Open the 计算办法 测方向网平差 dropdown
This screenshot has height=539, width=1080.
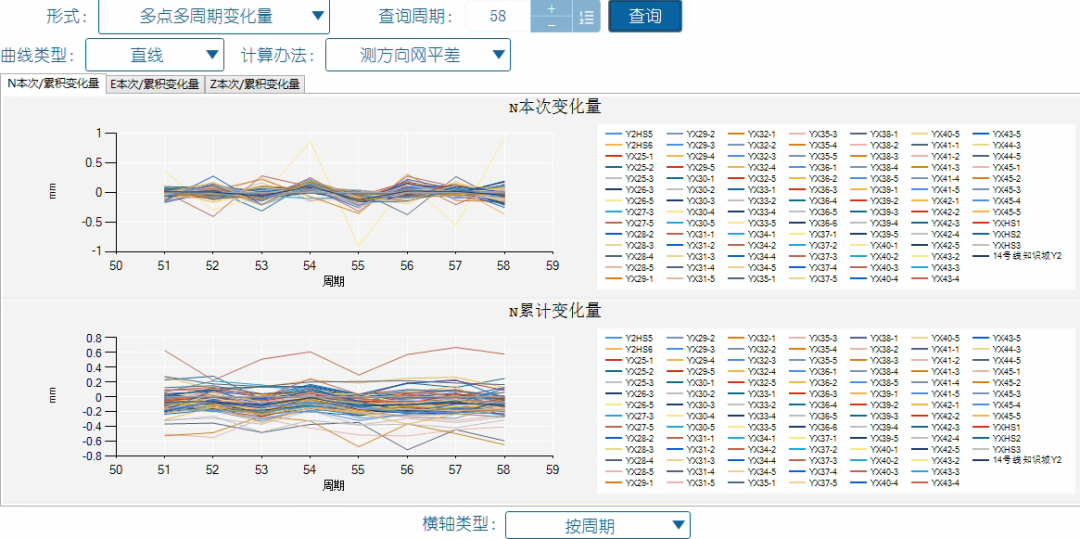coord(418,55)
